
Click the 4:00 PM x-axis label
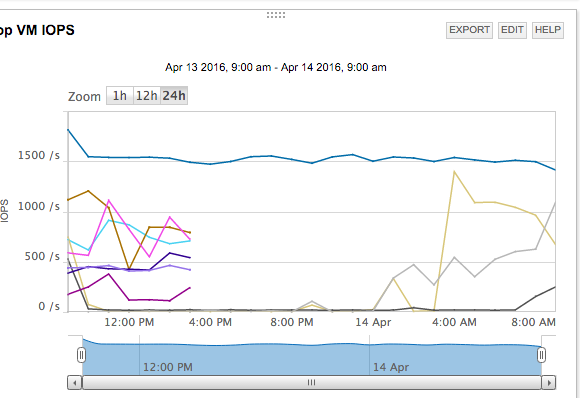(x=210, y=322)
